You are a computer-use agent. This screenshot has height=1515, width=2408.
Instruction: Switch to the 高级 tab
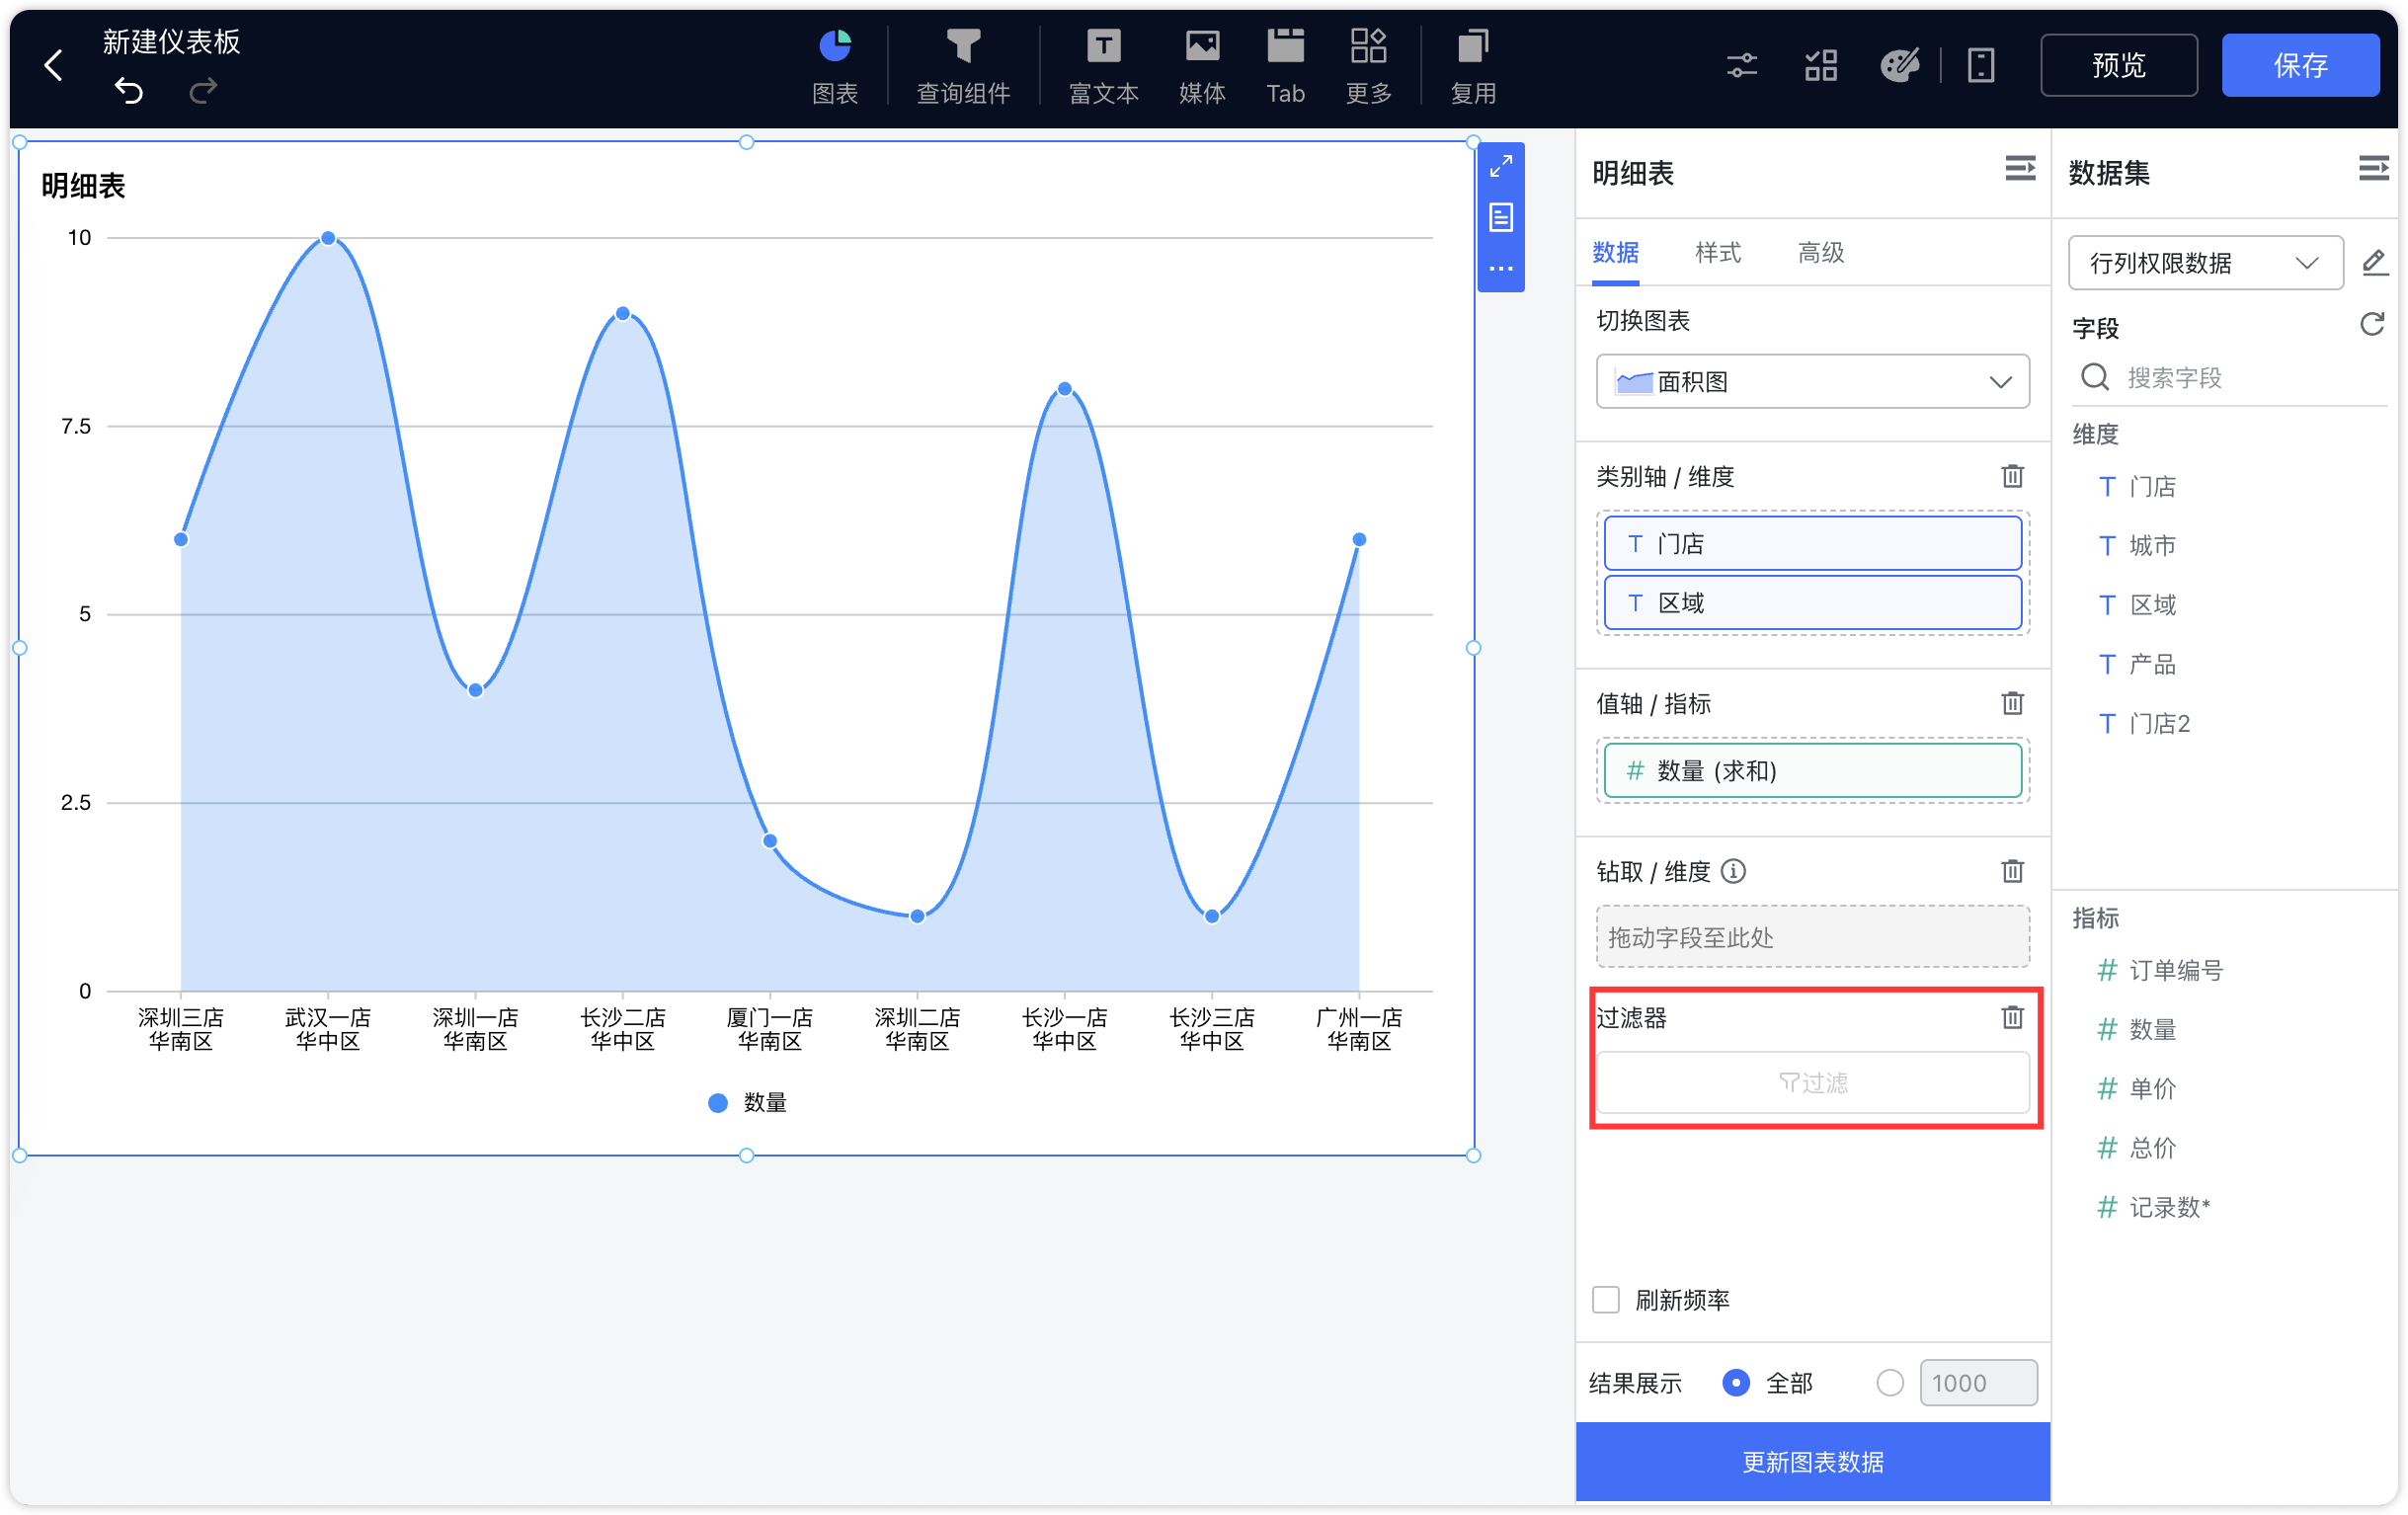pyautogui.click(x=1821, y=253)
